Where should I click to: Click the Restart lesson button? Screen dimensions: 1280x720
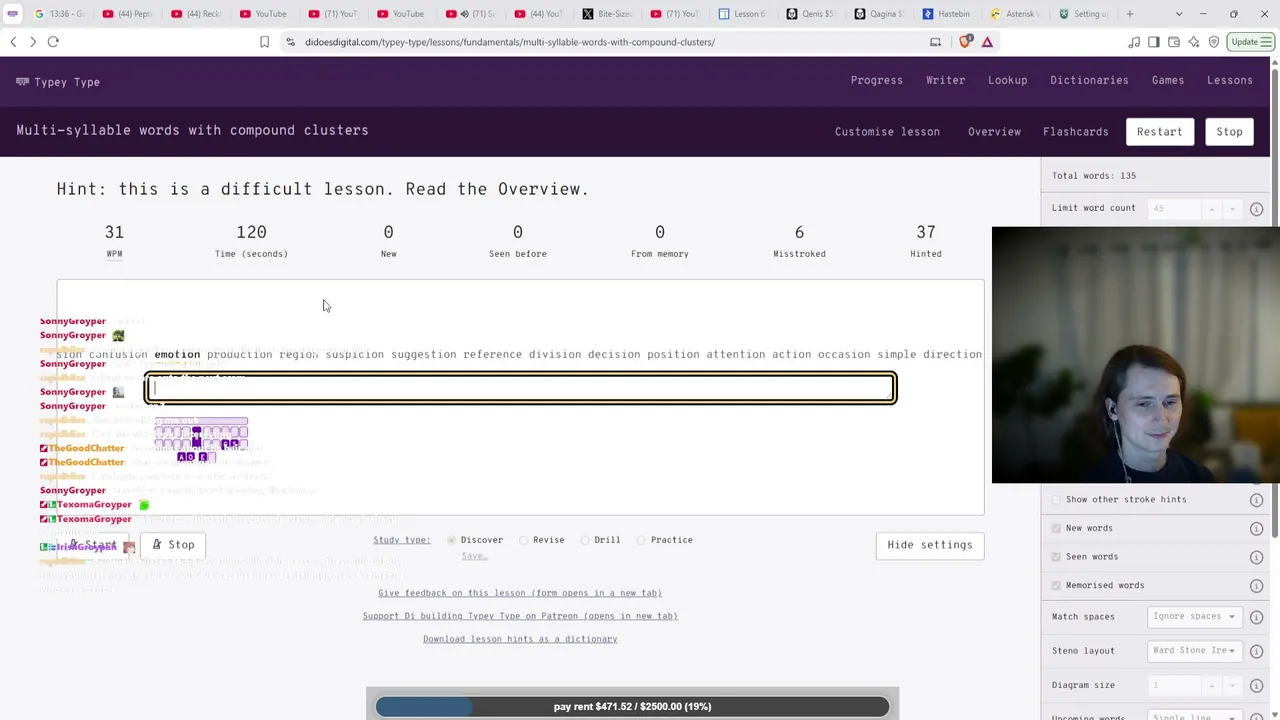pyautogui.click(x=1159, y=132)
